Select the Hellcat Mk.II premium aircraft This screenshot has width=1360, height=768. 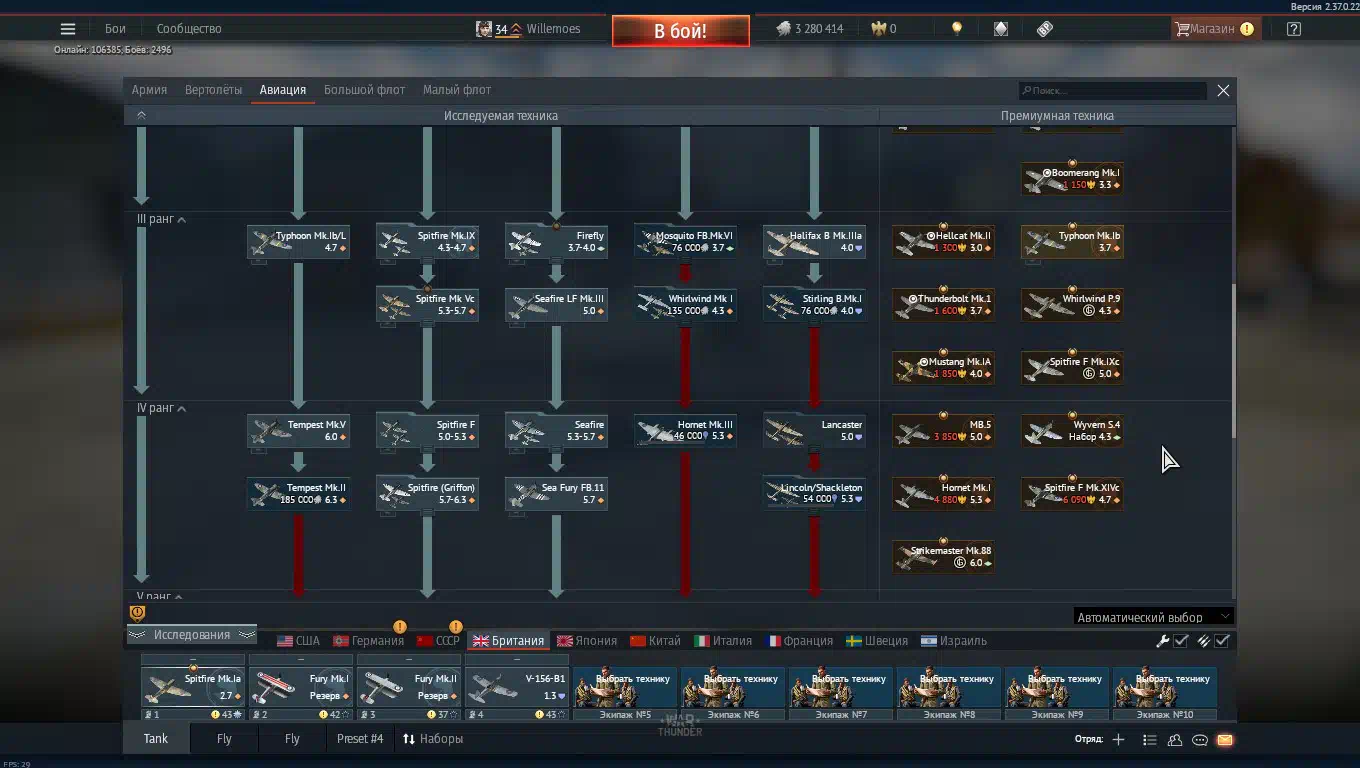[944, 242]
